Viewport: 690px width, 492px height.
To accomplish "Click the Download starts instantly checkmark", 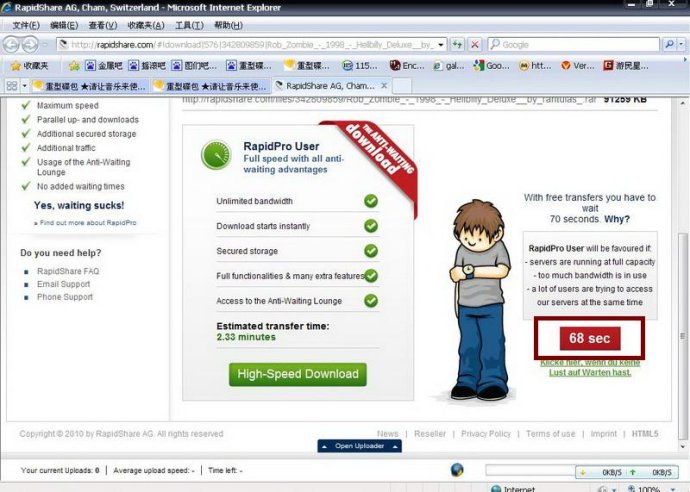I will point(371,226).
